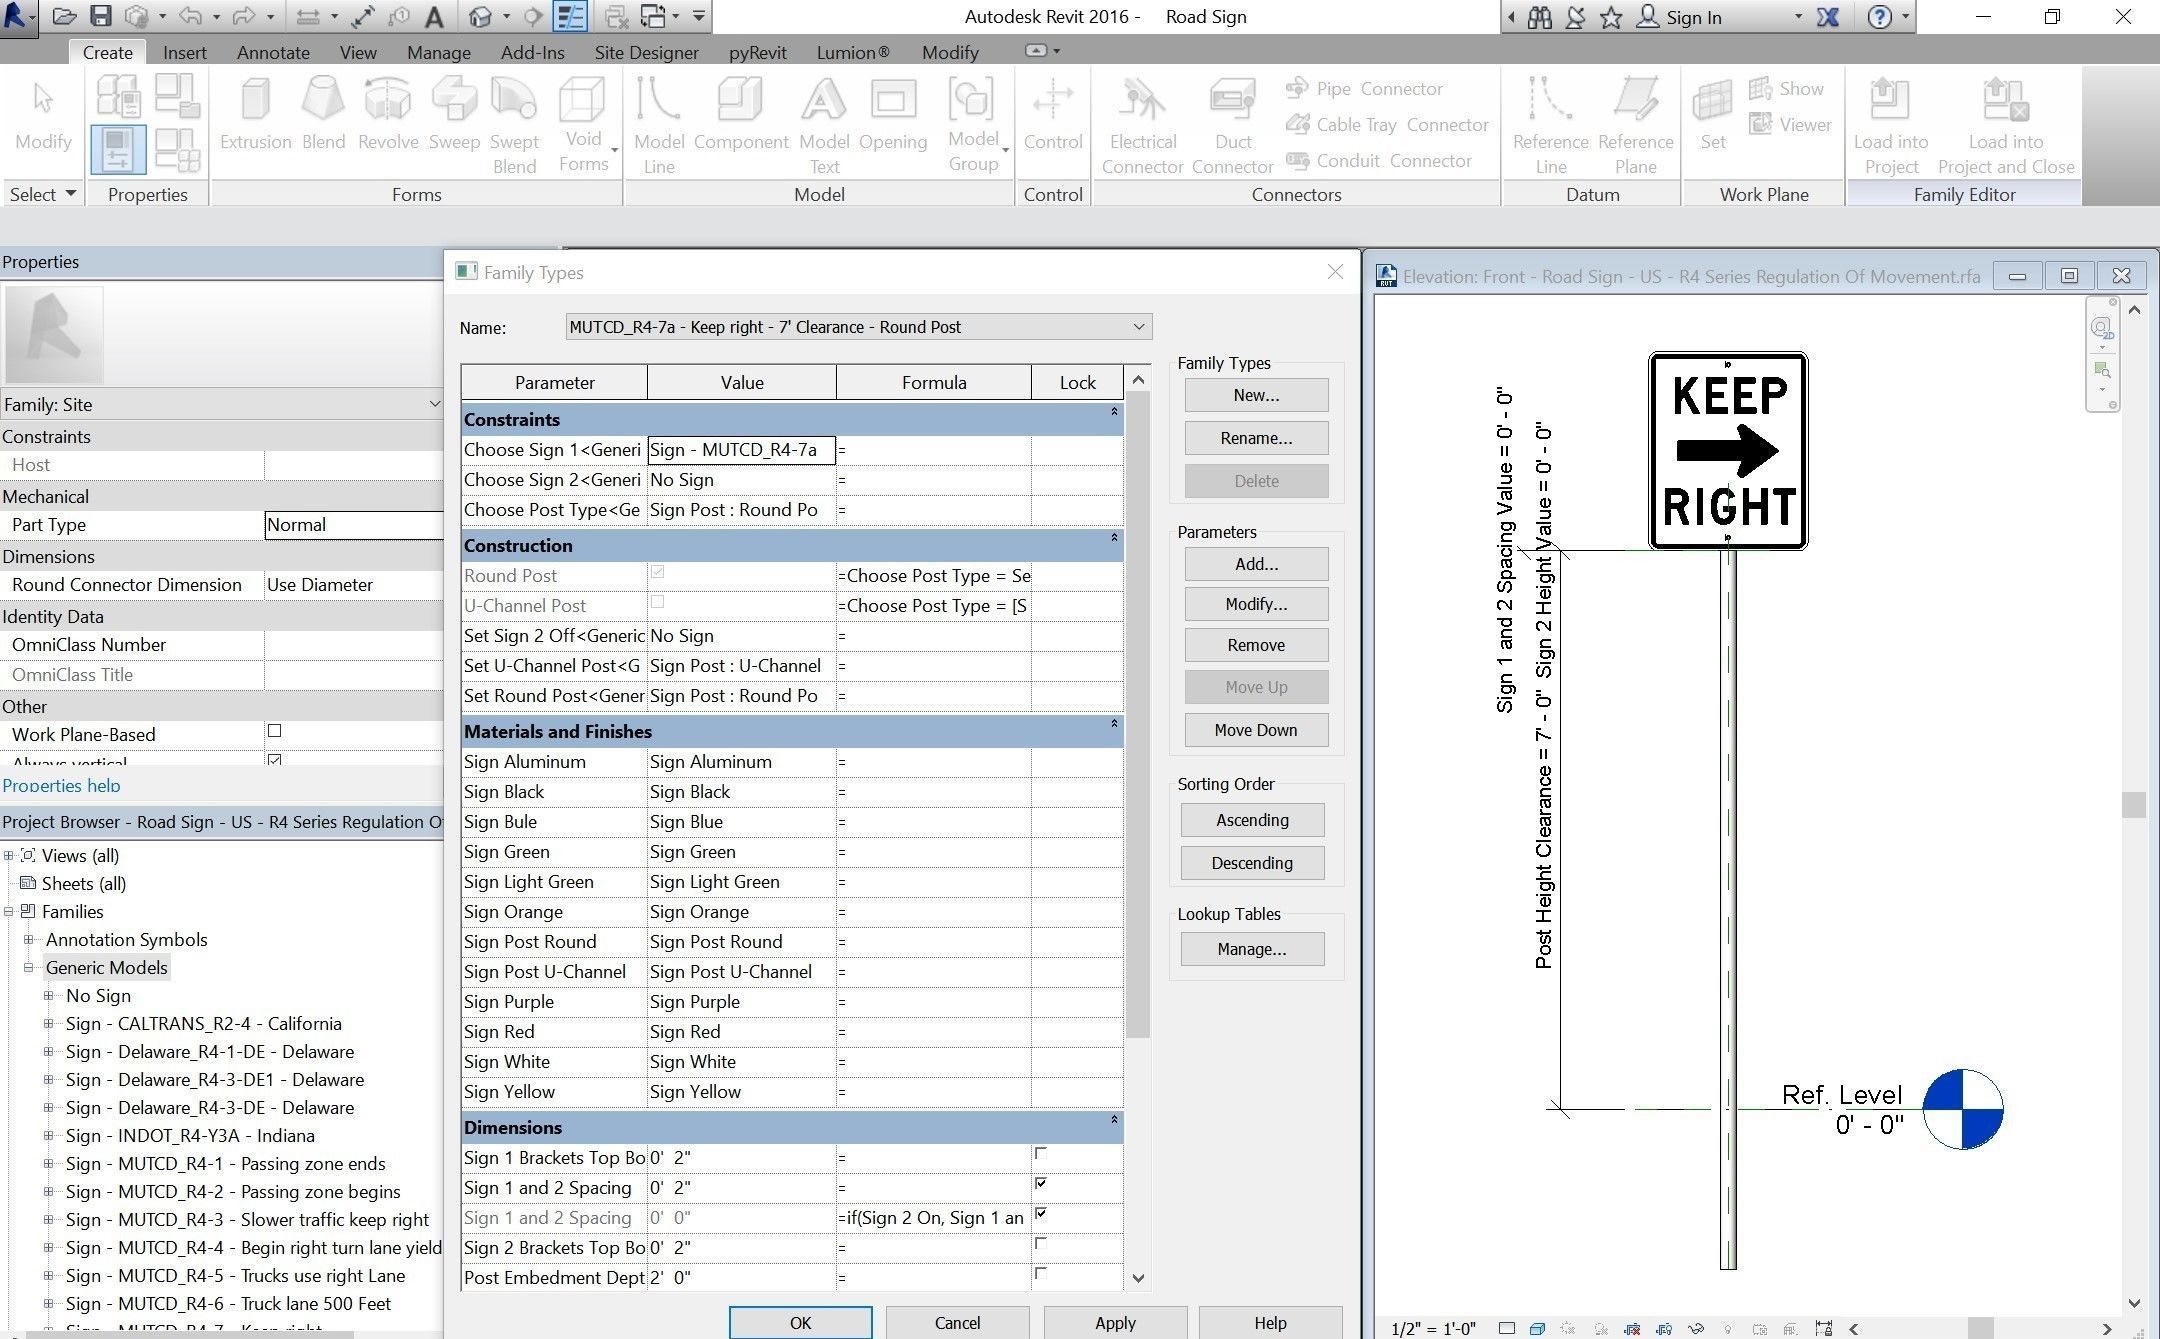Click the Move Down button
Viewport: 2160px width, 1339px height.
(x=1255, y=730)
